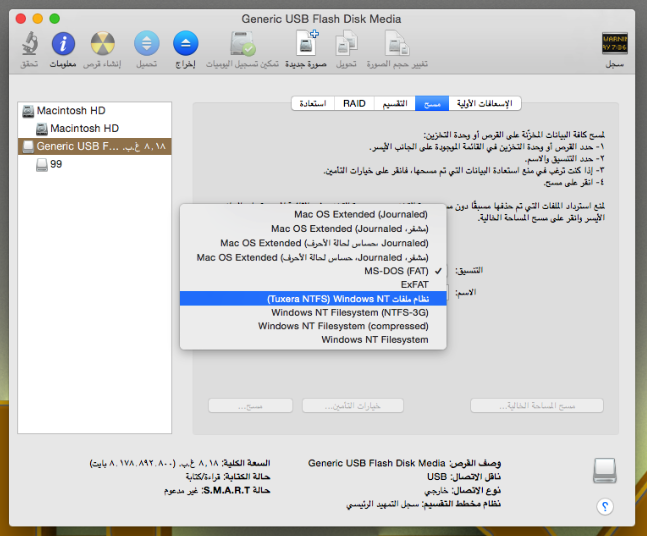
Task: Click the total capacity value text
Action: coord(154,463)
